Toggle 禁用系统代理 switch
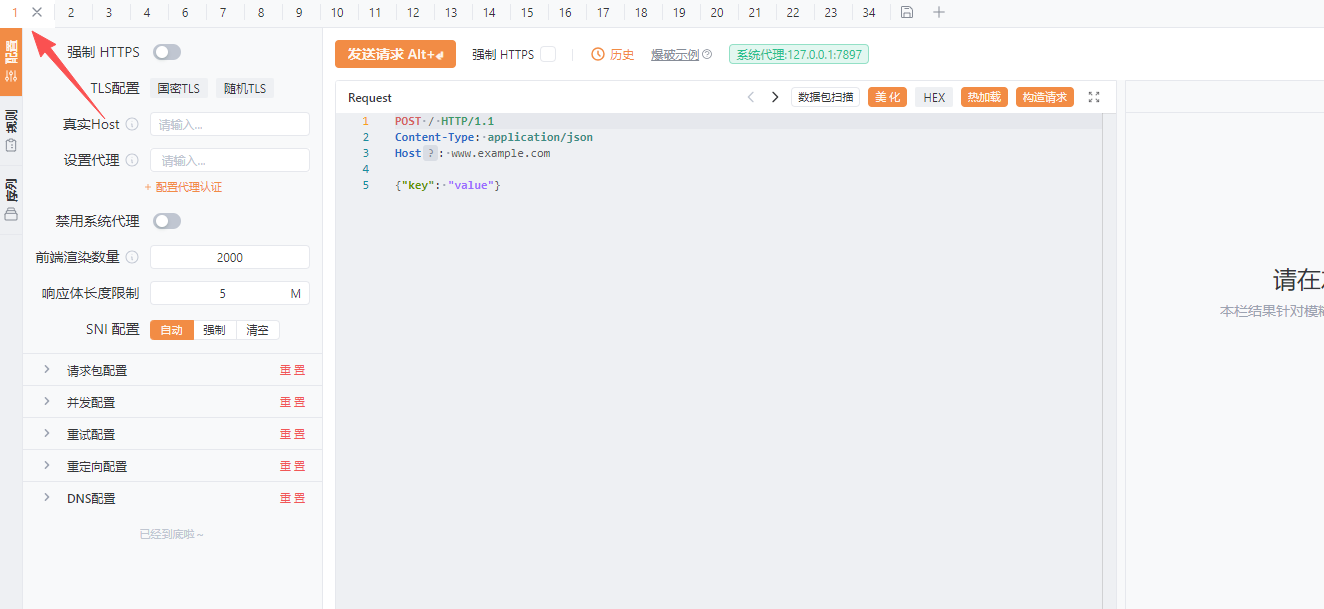1324x609 pixels. (x=167, y=221)
